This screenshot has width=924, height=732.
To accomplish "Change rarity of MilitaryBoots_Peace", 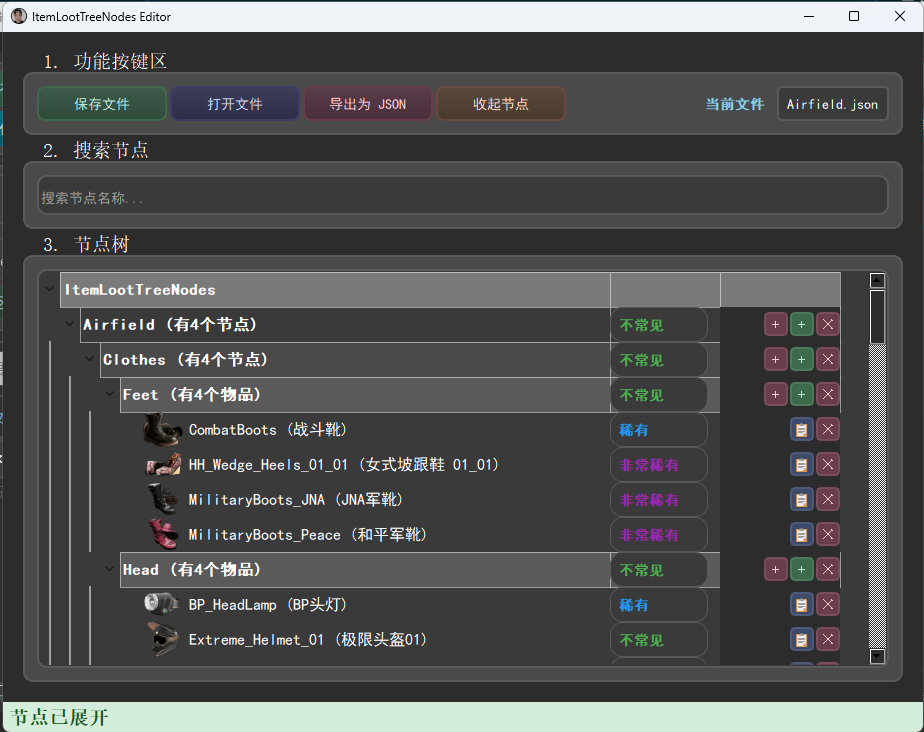I will point(658,535).
